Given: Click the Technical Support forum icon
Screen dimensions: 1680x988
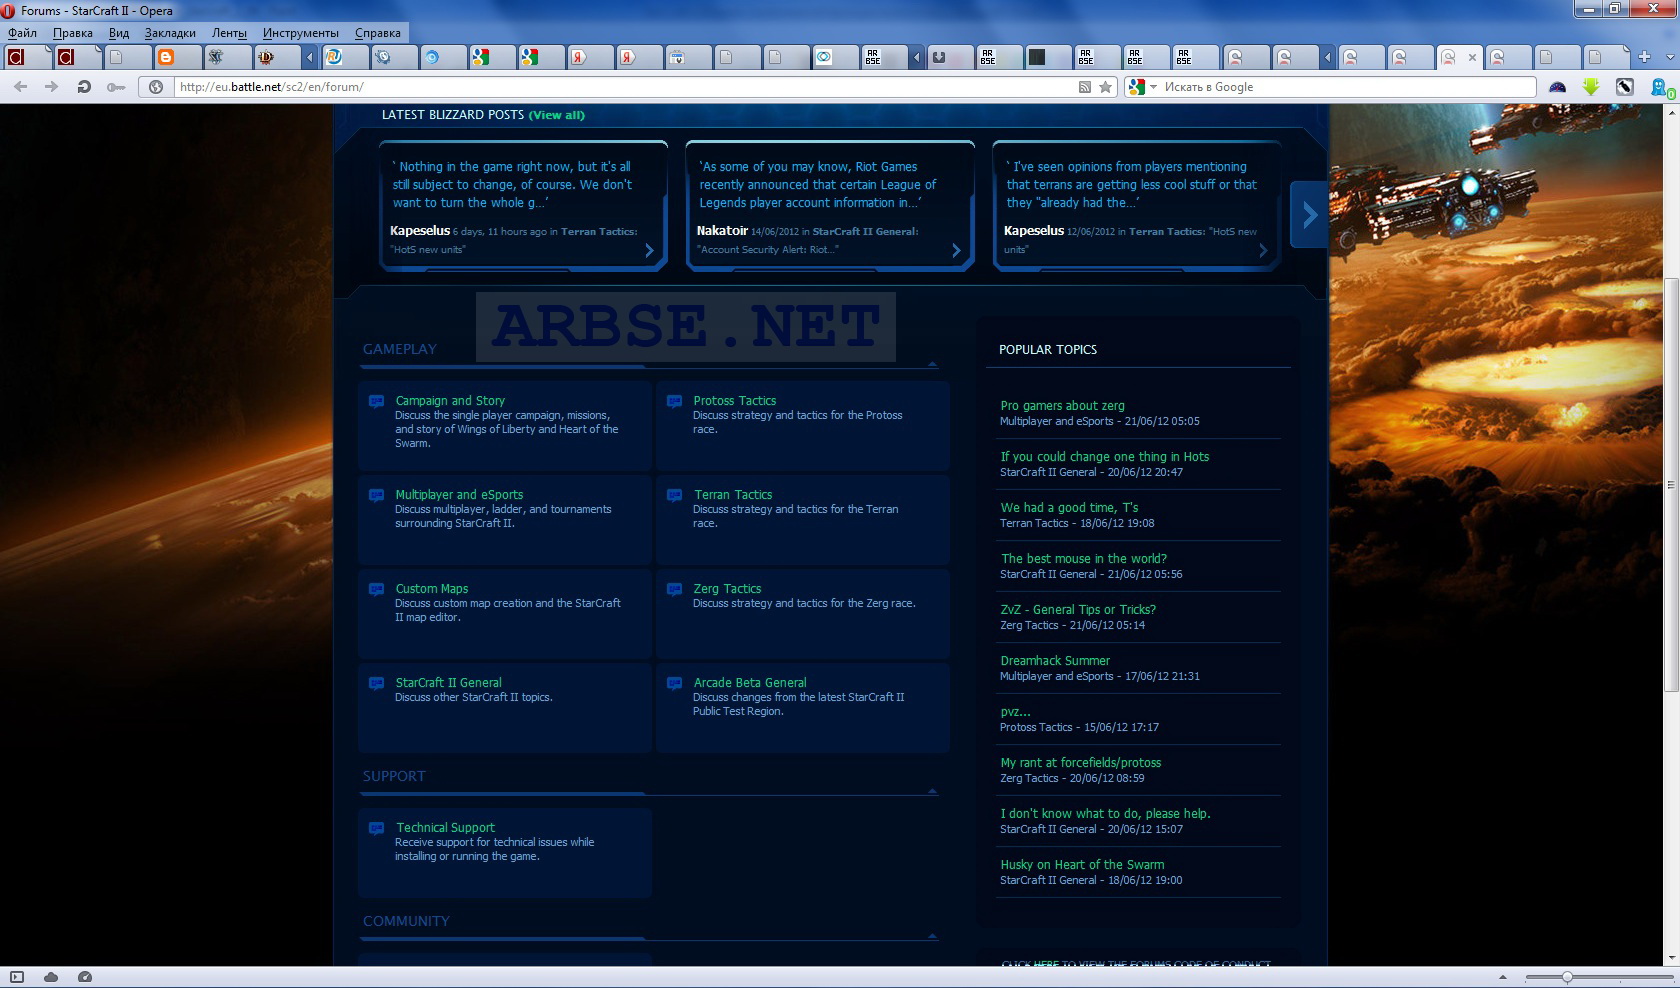Looking at the screenshot, I should click(376, 828).
